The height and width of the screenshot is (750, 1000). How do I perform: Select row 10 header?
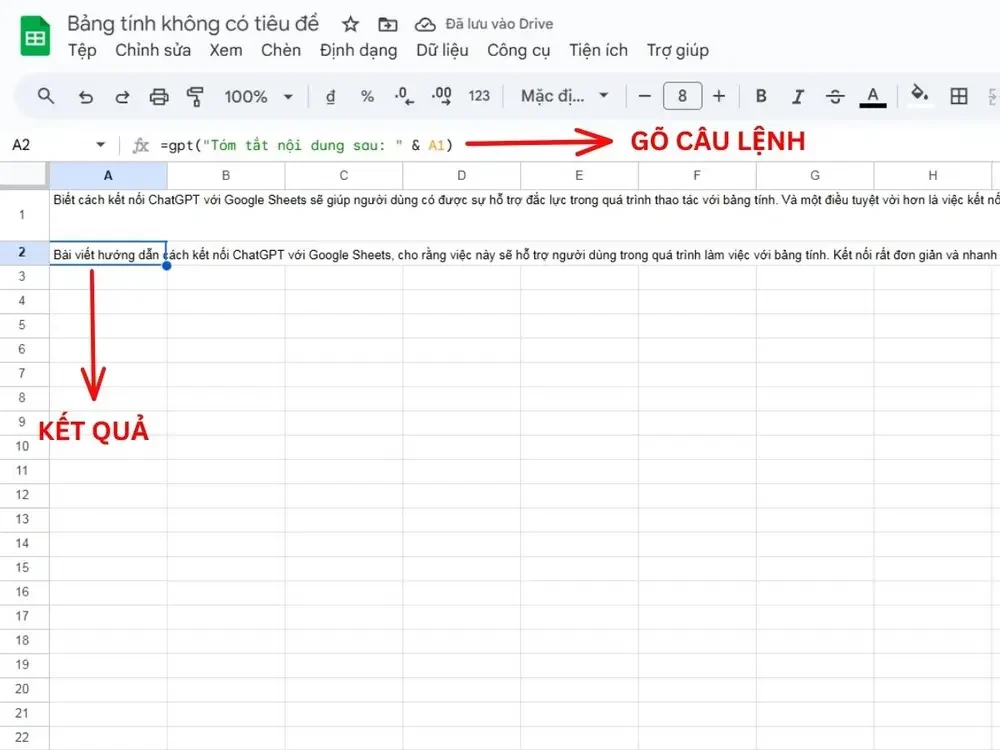[x=24, y=446]
